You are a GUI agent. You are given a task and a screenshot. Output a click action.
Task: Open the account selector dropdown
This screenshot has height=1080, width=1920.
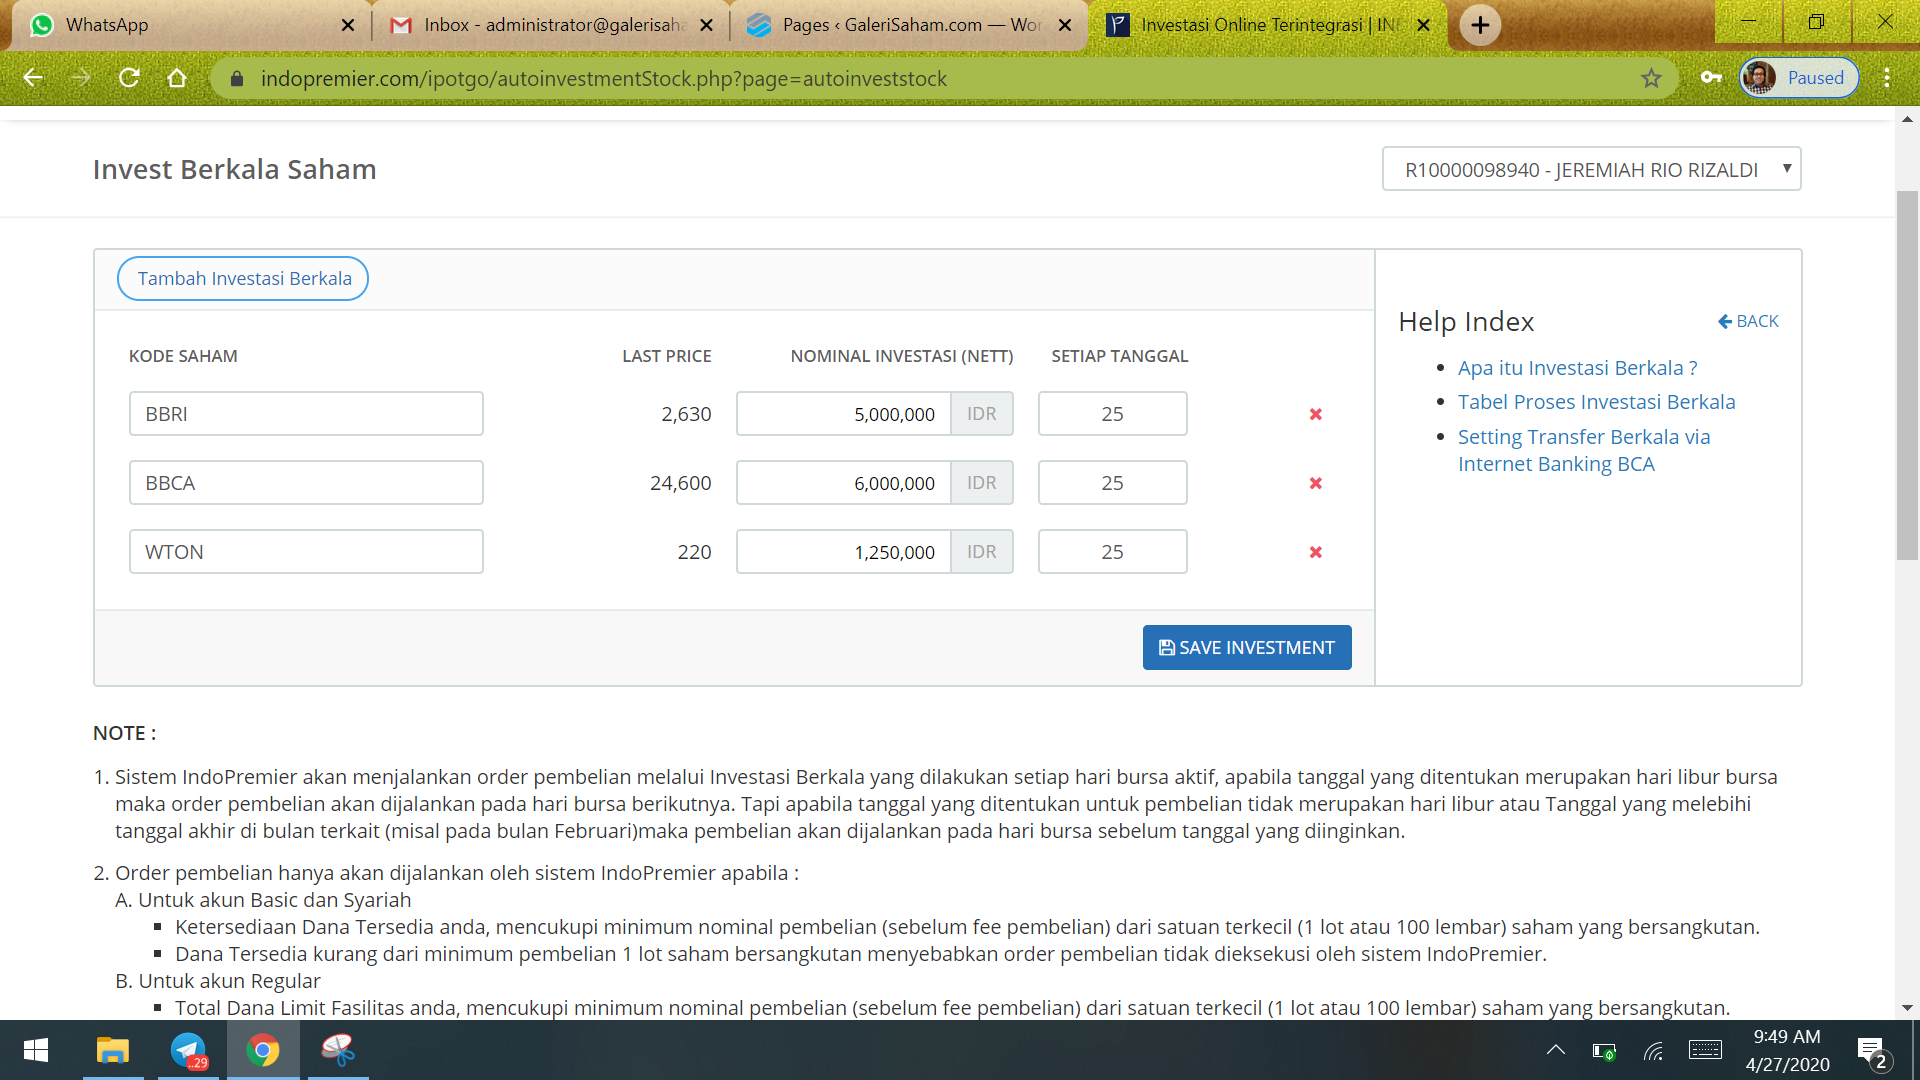[1591, 169]
